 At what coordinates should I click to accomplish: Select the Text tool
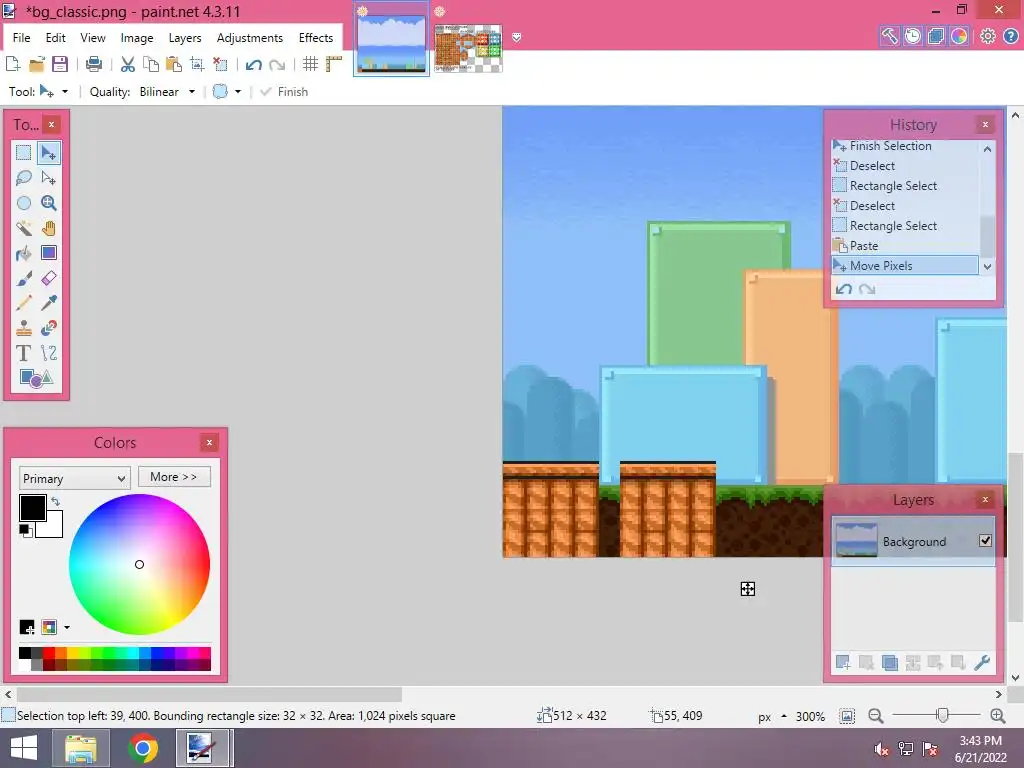click(24, 353)
